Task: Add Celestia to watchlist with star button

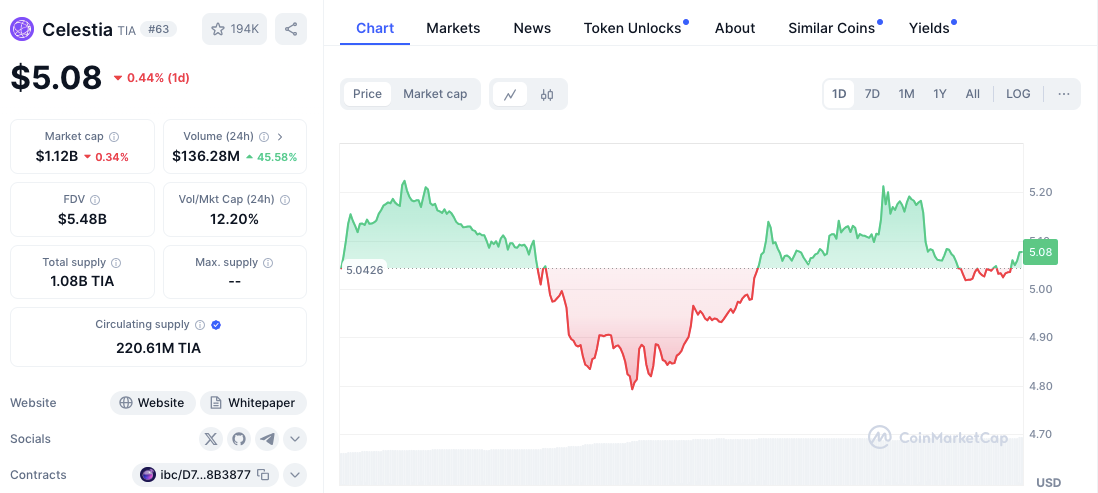Action: (235, 29)
